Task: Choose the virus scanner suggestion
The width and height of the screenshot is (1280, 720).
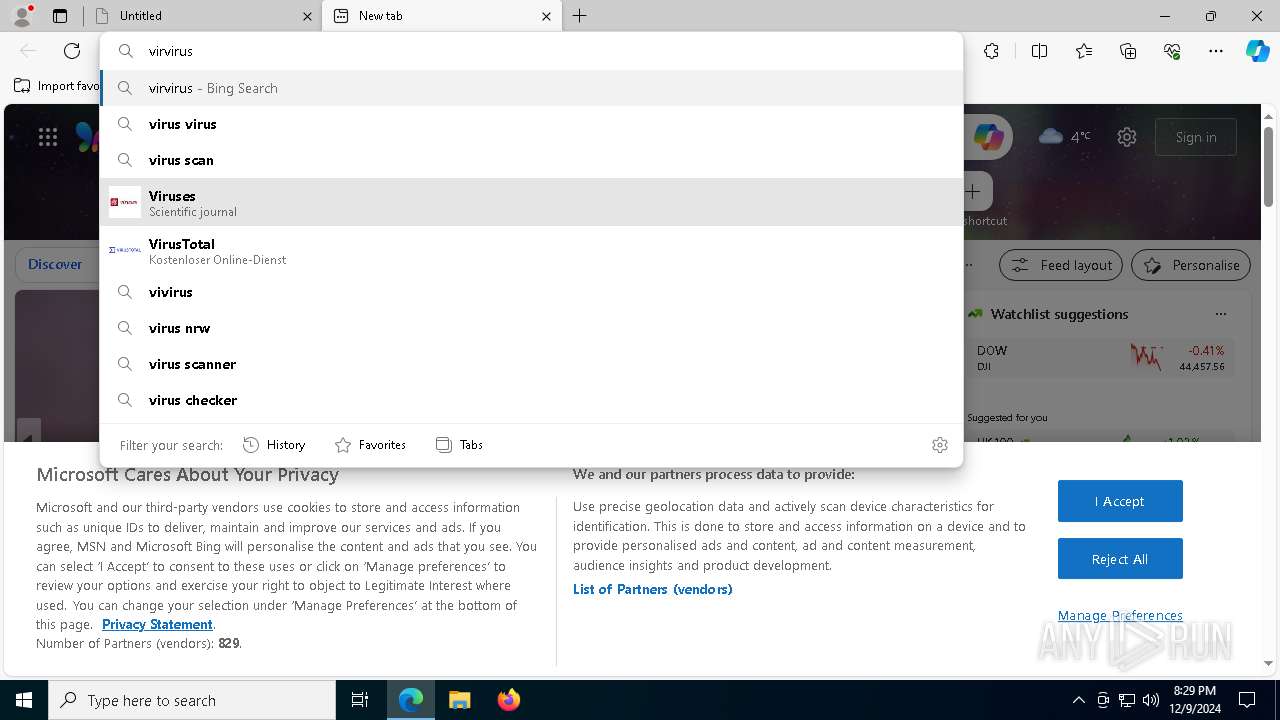Action: 531,364
